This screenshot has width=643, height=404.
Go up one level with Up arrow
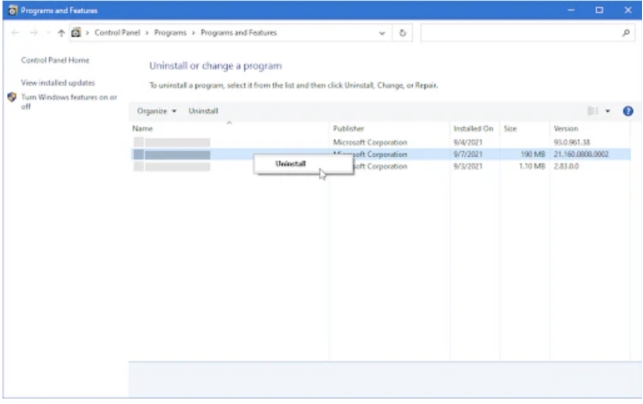point(61,33)
